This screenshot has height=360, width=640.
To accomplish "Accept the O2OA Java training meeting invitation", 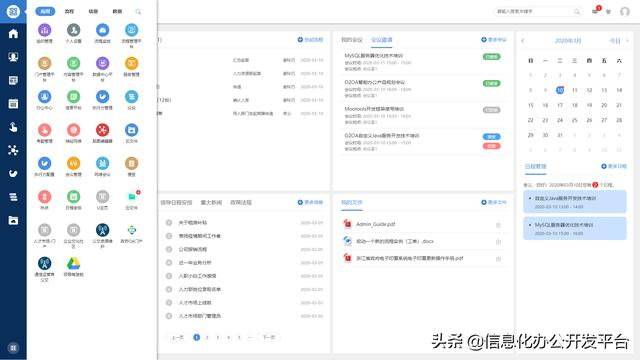I will (x=491, y=137).
